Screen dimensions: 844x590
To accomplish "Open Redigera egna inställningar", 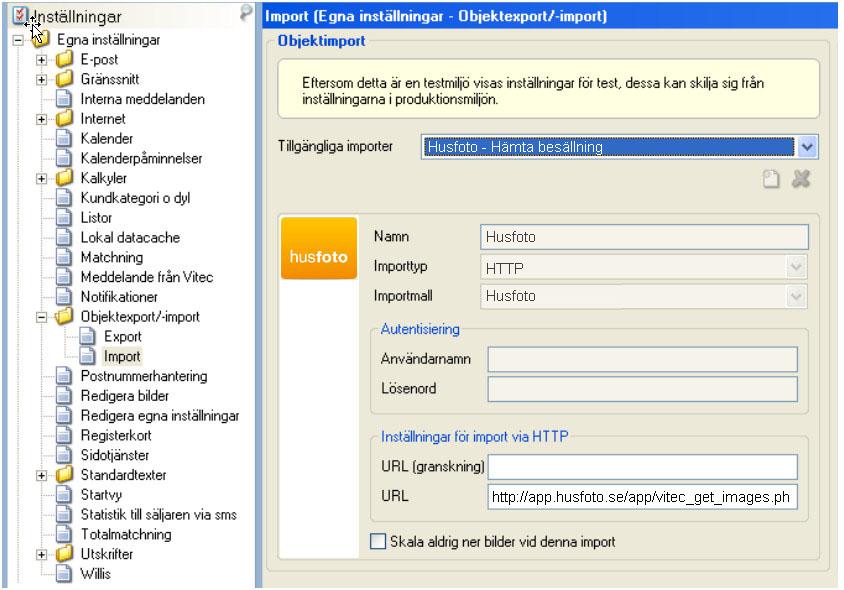I will (160, 416).
